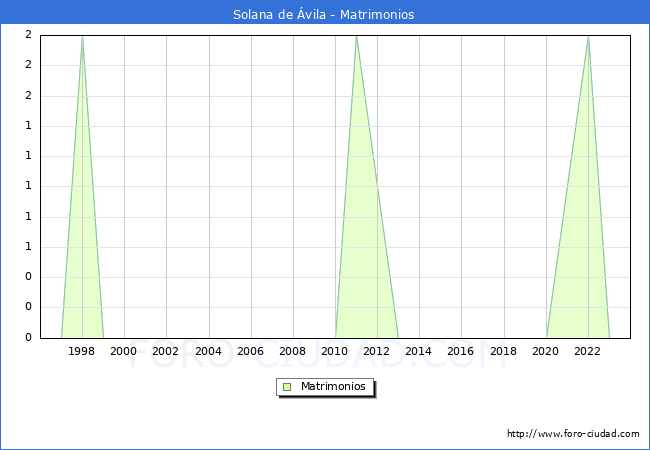Viewport: 650px width, 450px height.
Task: Click the chart title Solana de Ávila - Matrimonios
Action: pos(323,14)
